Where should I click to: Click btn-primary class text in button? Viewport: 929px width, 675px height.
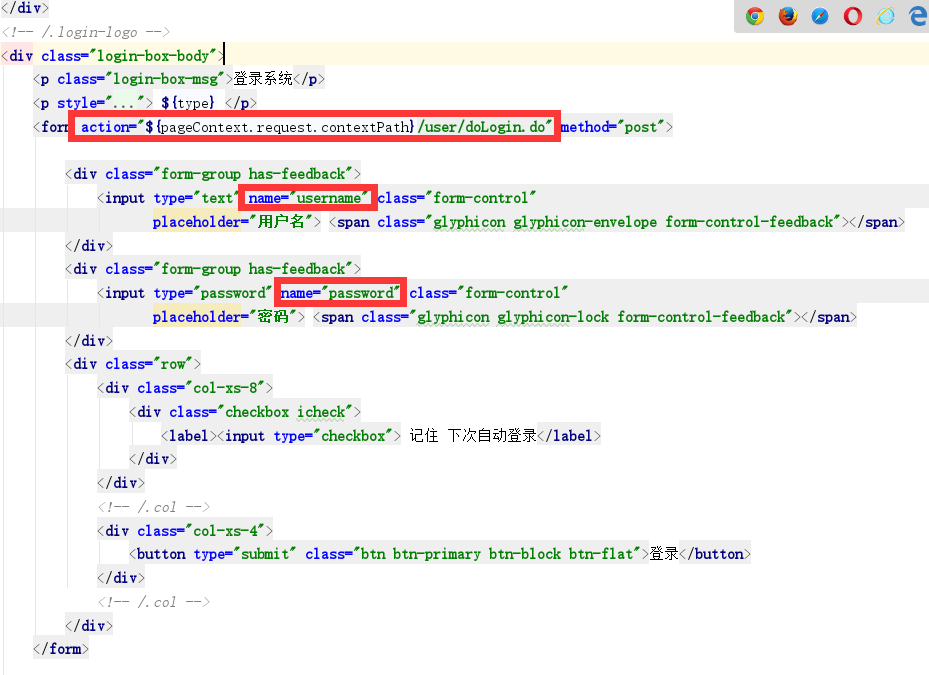click(437, 554)
